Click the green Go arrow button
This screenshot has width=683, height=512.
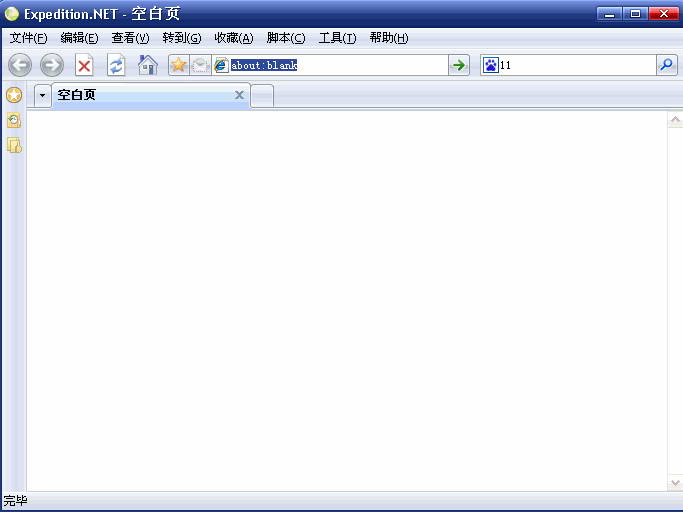click(459, 65)
